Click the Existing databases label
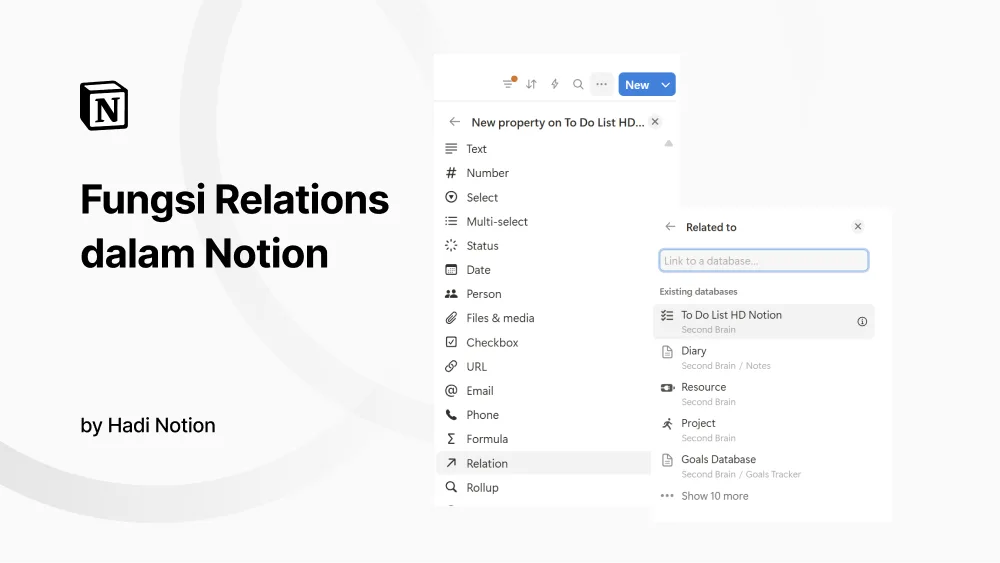Image resolution: width=1000 pixels, height=563 pixels. pyautogui.click(x=698, y=291)
